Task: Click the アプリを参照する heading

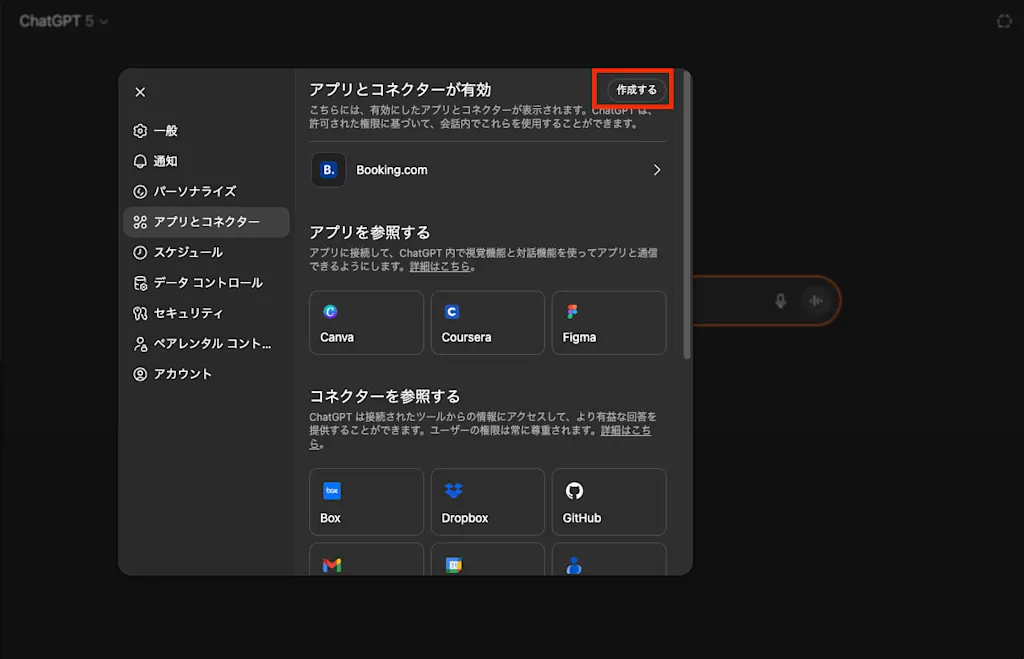Action: pyautogui.click(x=370, y=233)
